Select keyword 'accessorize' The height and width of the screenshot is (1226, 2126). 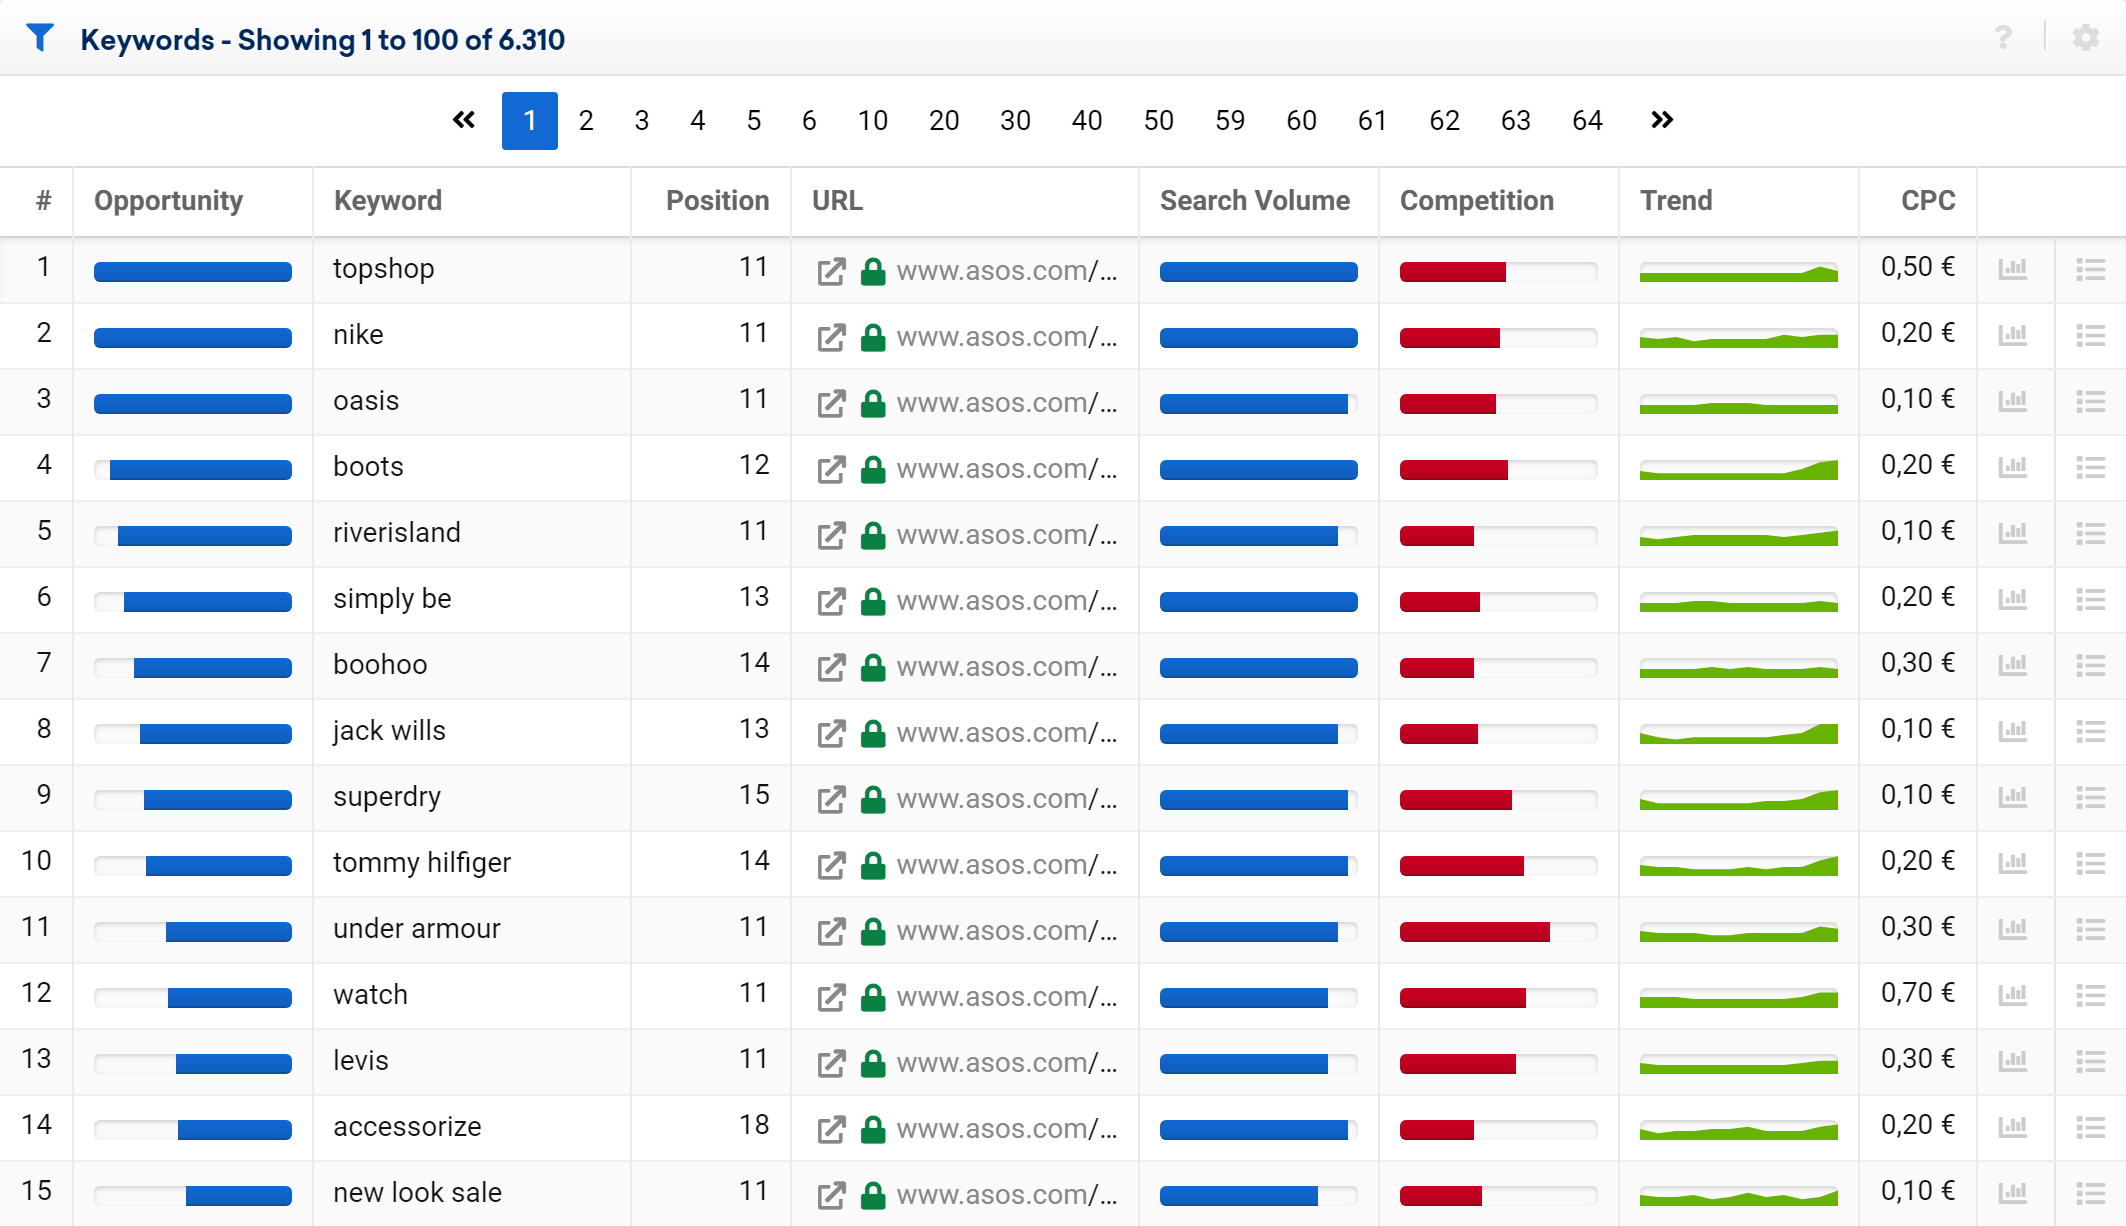pos(407,1127)
